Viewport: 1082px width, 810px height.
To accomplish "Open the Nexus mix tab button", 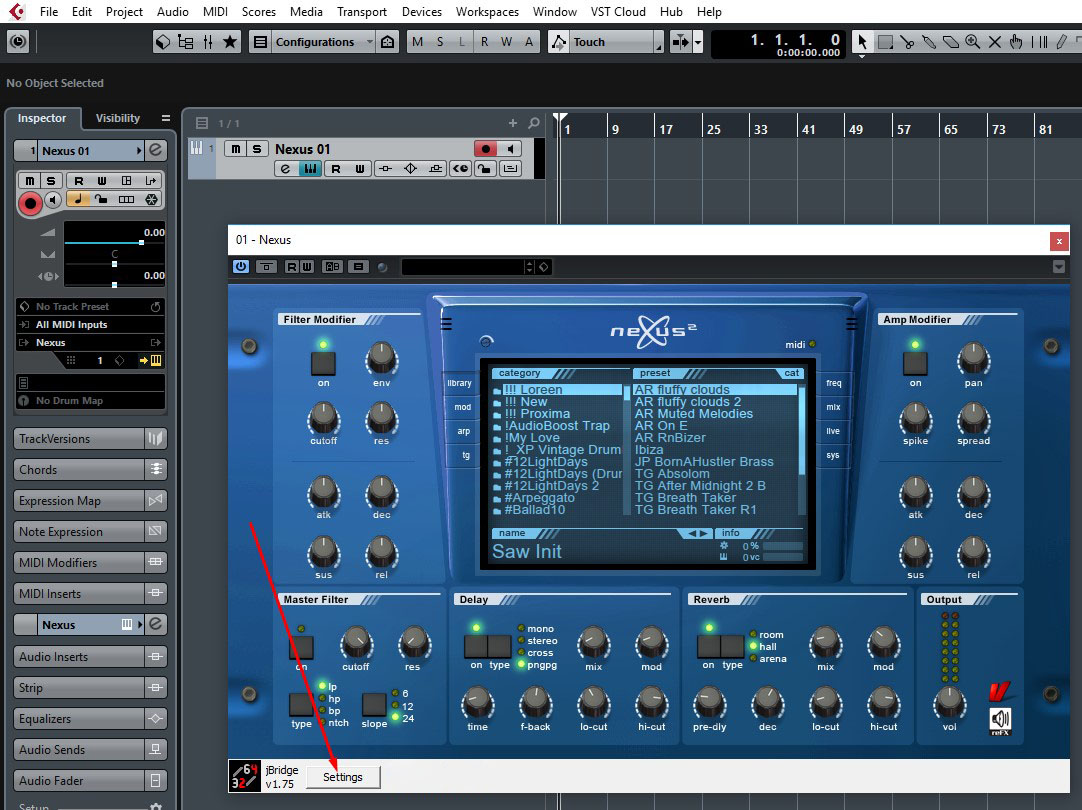I will point(834,407).
